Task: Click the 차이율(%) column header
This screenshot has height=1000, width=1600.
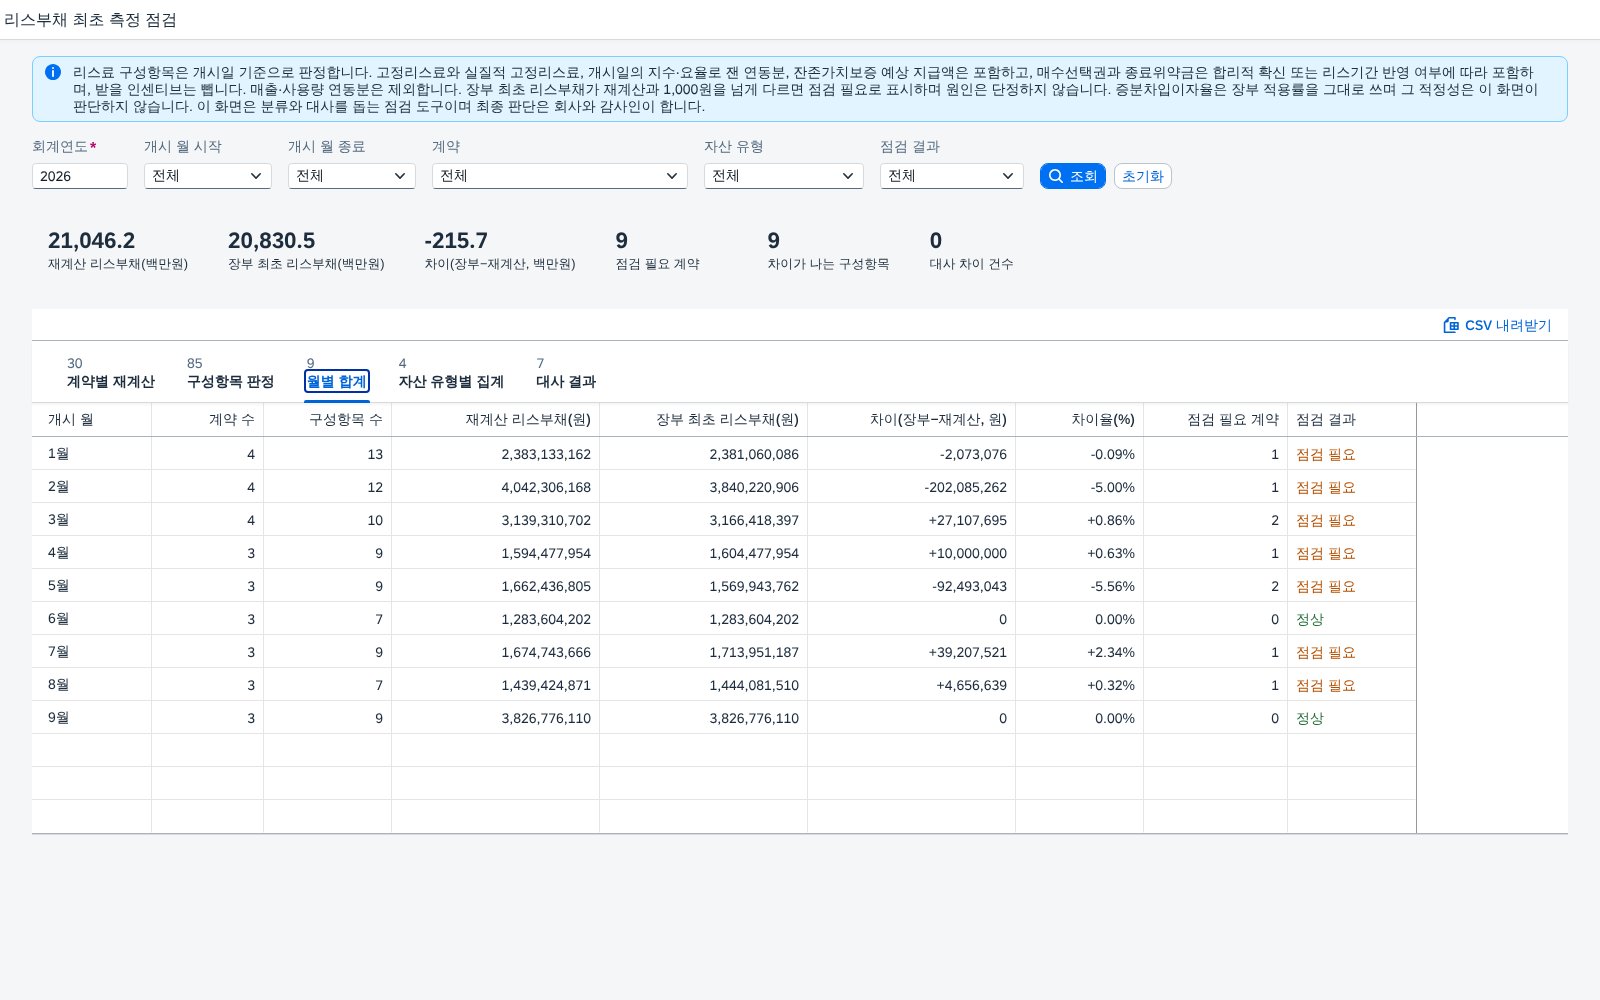Action: click(1080, 420)
